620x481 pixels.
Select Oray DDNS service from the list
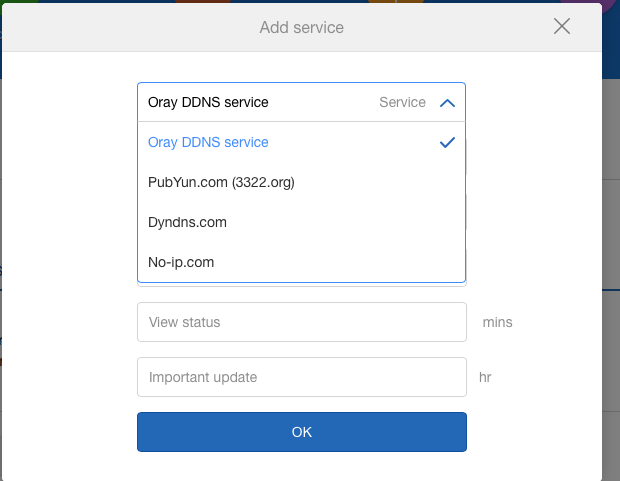(x=208, y=142)
